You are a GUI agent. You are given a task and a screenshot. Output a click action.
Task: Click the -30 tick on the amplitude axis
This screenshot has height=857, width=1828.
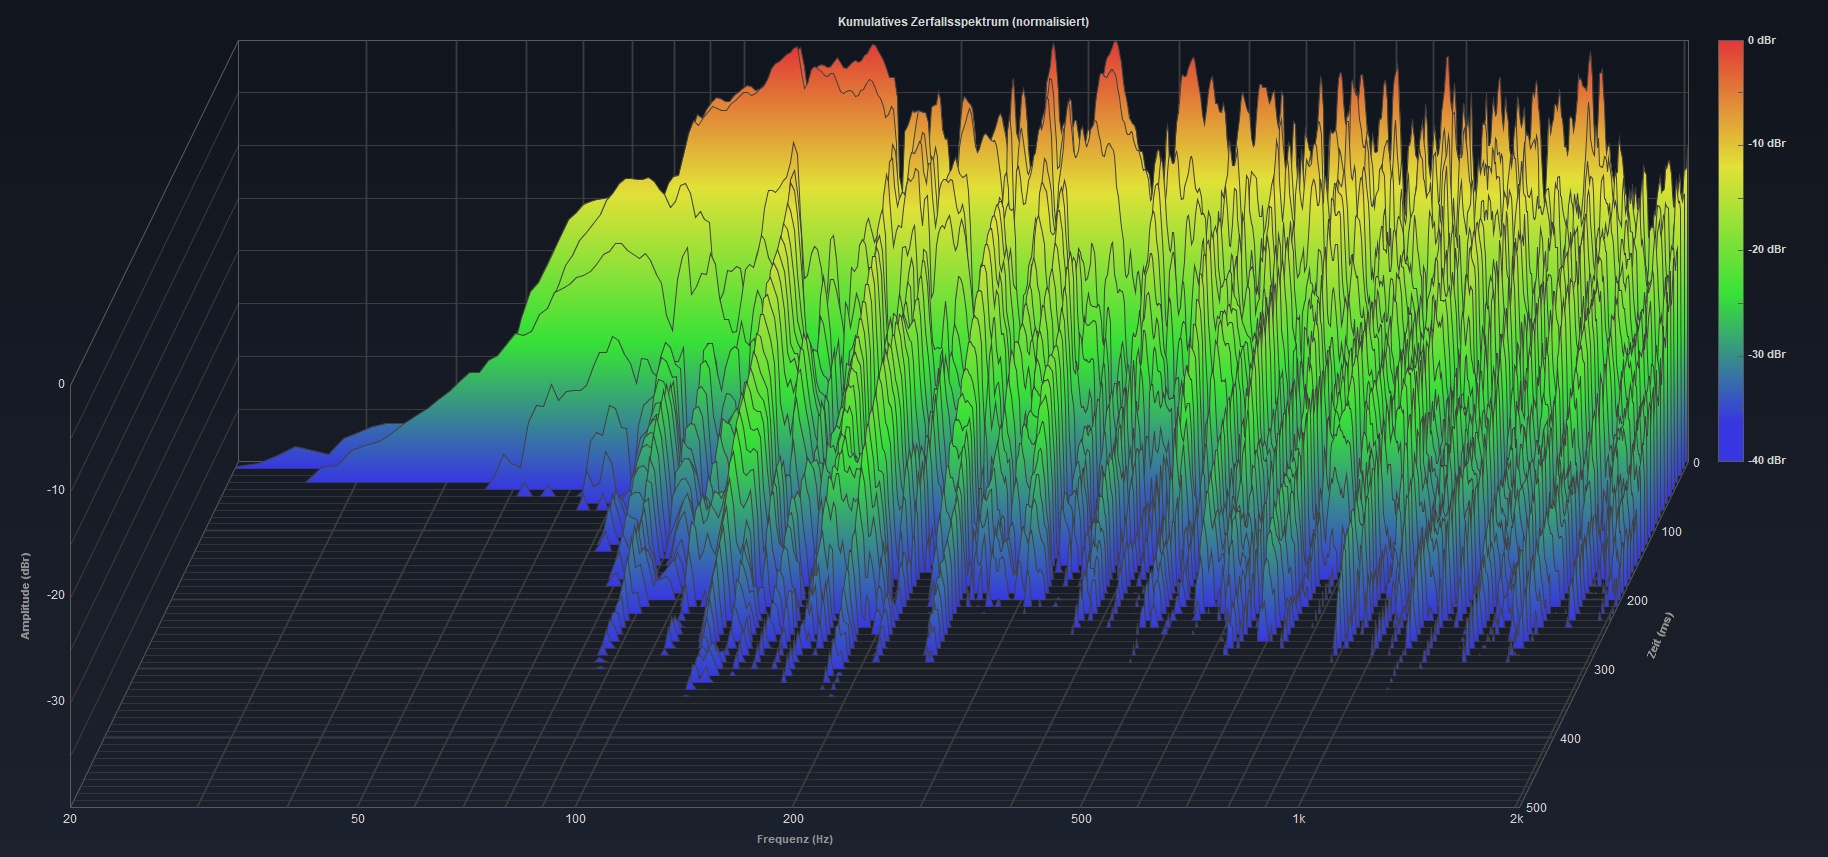coord(56,701)
